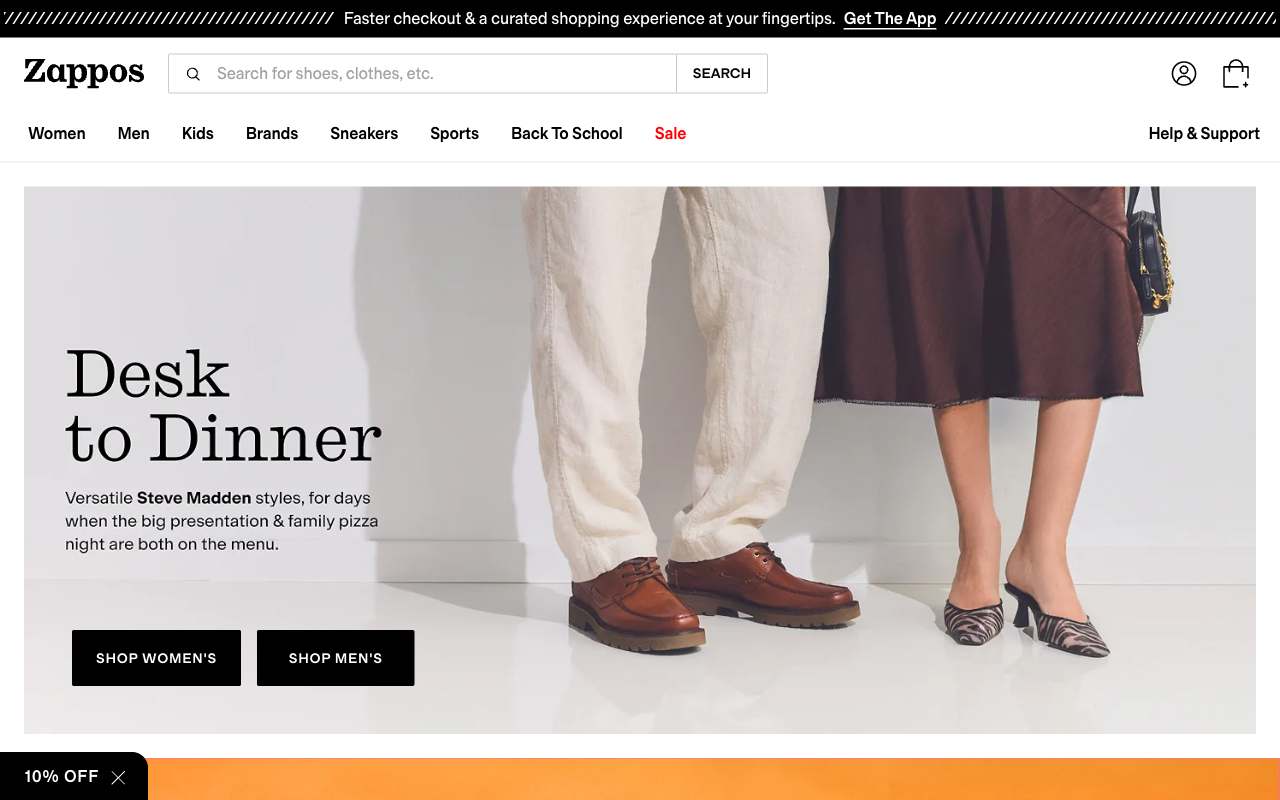Go to Zappos home via logo
This screenshot has height=800, width=1280.
[x=84, y=72]
